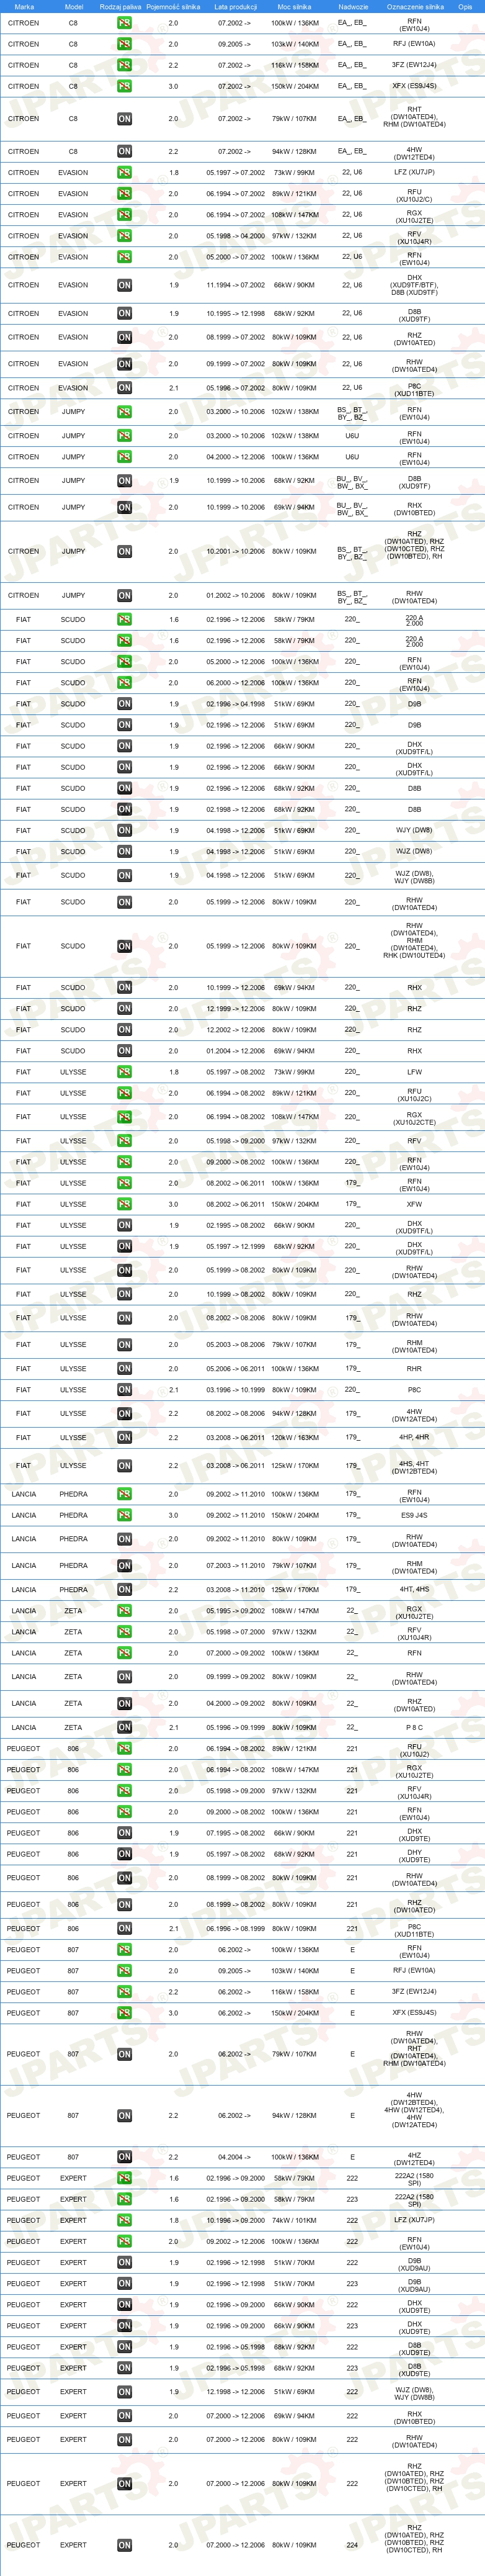The height and width of the screenshot is (2576, 485).
Task: Click petrol icon in Lancia Zeta RGX row
Action: [124, 1611]
